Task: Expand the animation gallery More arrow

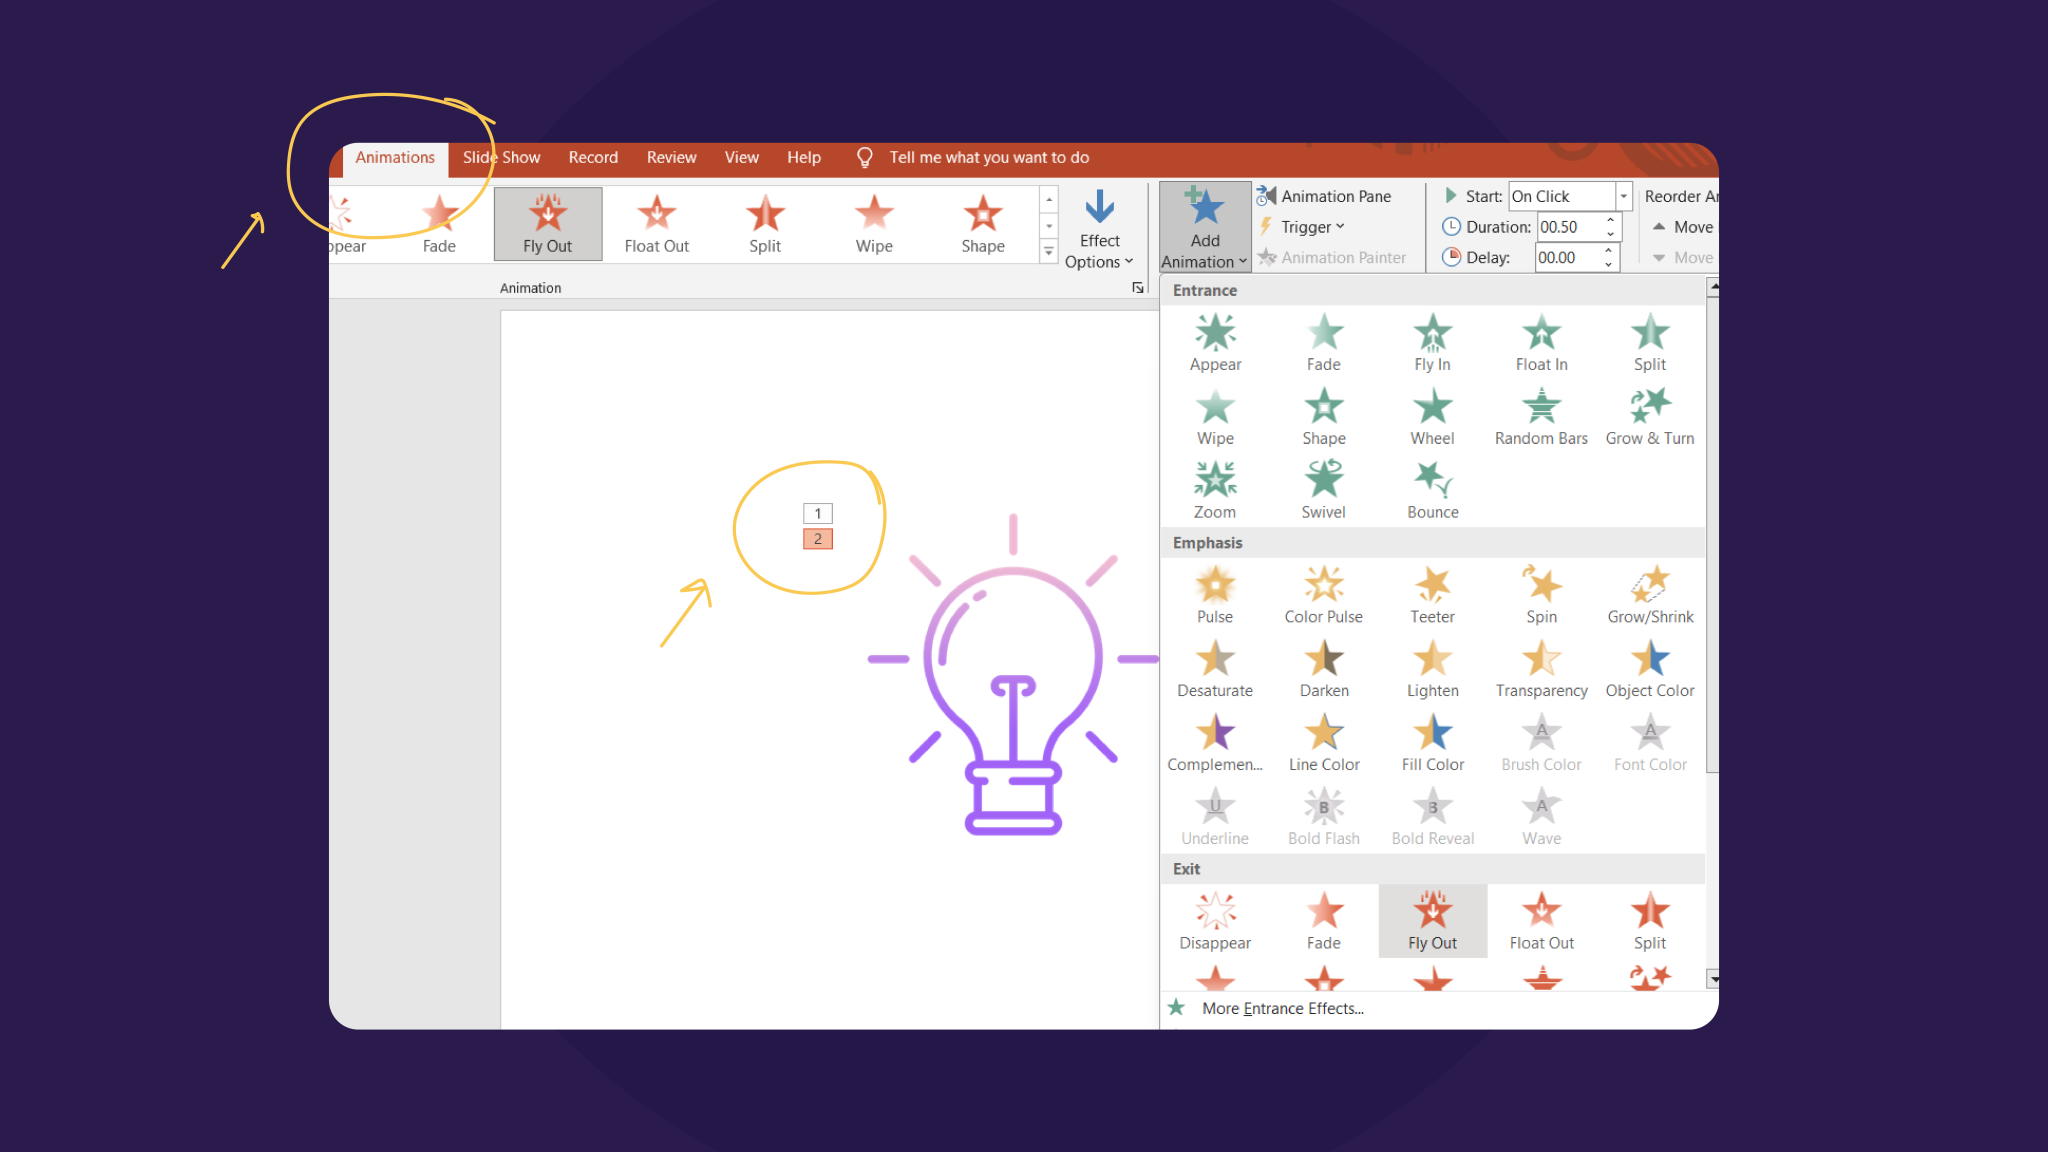Action: tap(1048, 252)
